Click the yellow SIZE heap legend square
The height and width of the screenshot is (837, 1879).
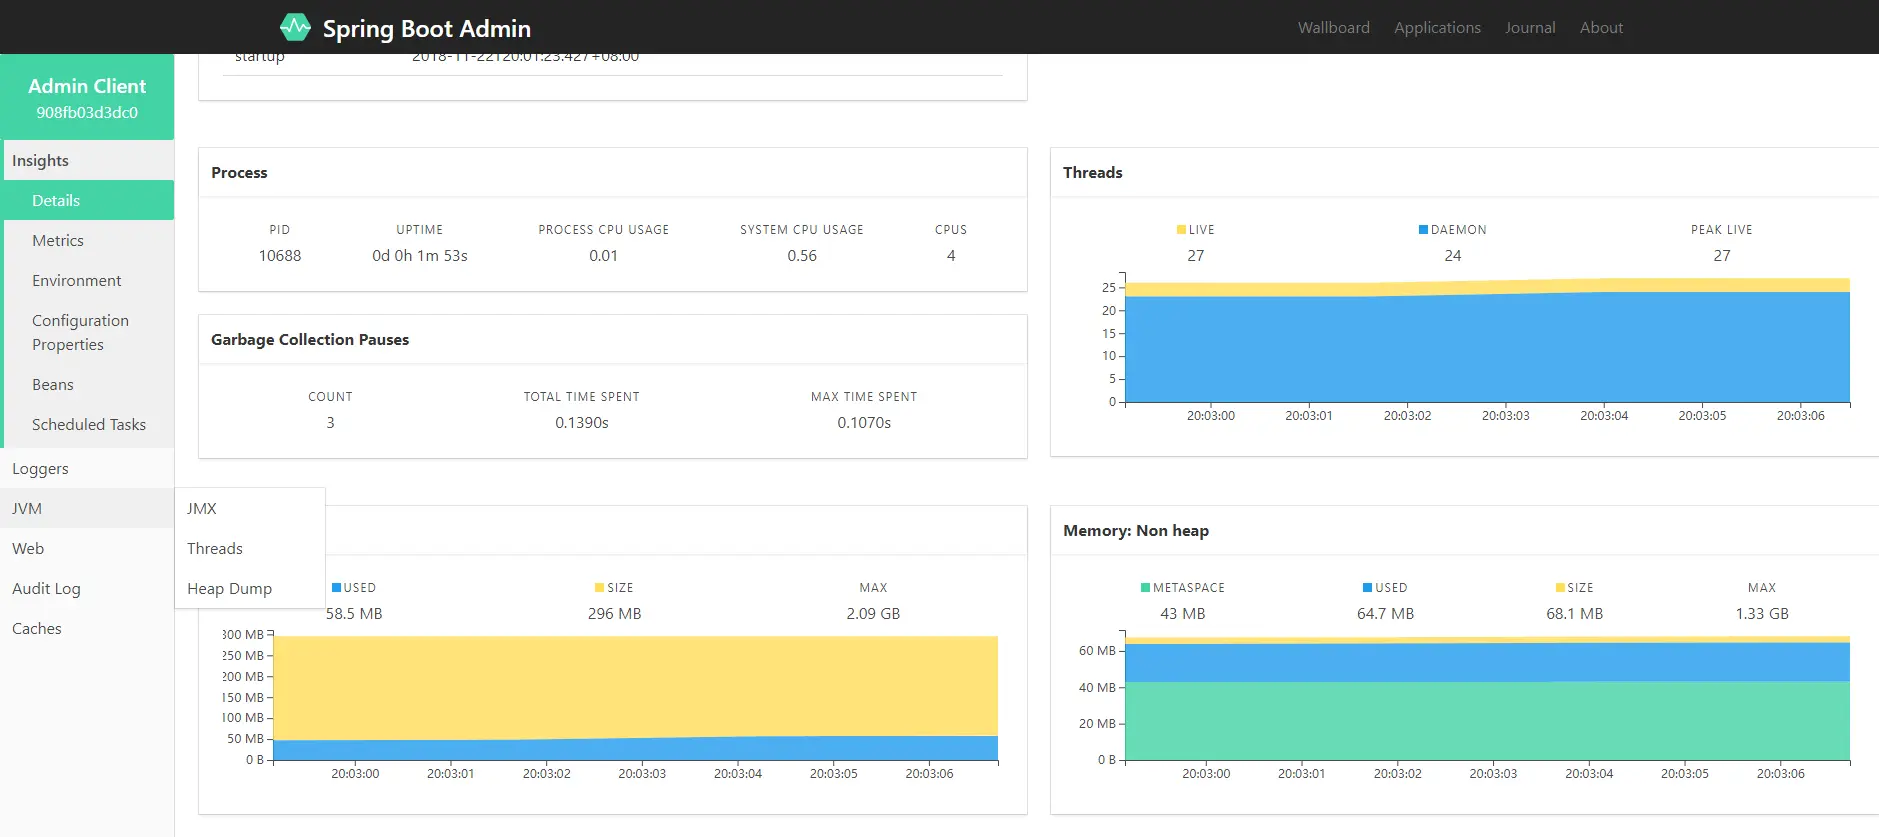click(x=599, y=588)
